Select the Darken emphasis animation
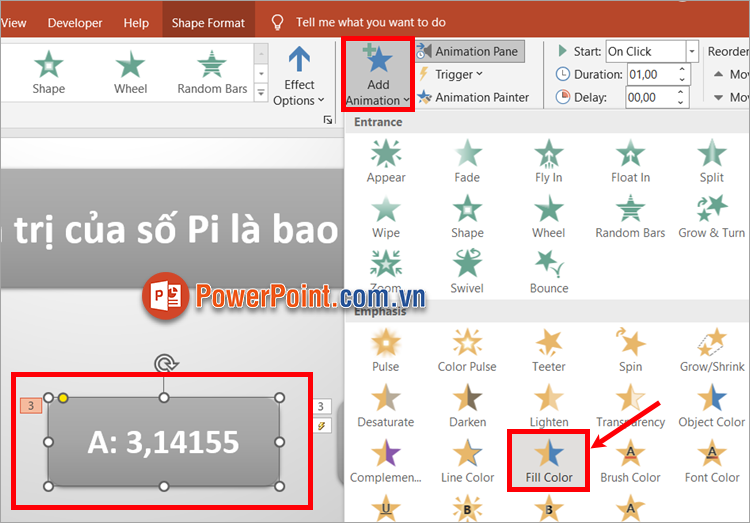This screenshot has width=750, height=523. [467, 405]
